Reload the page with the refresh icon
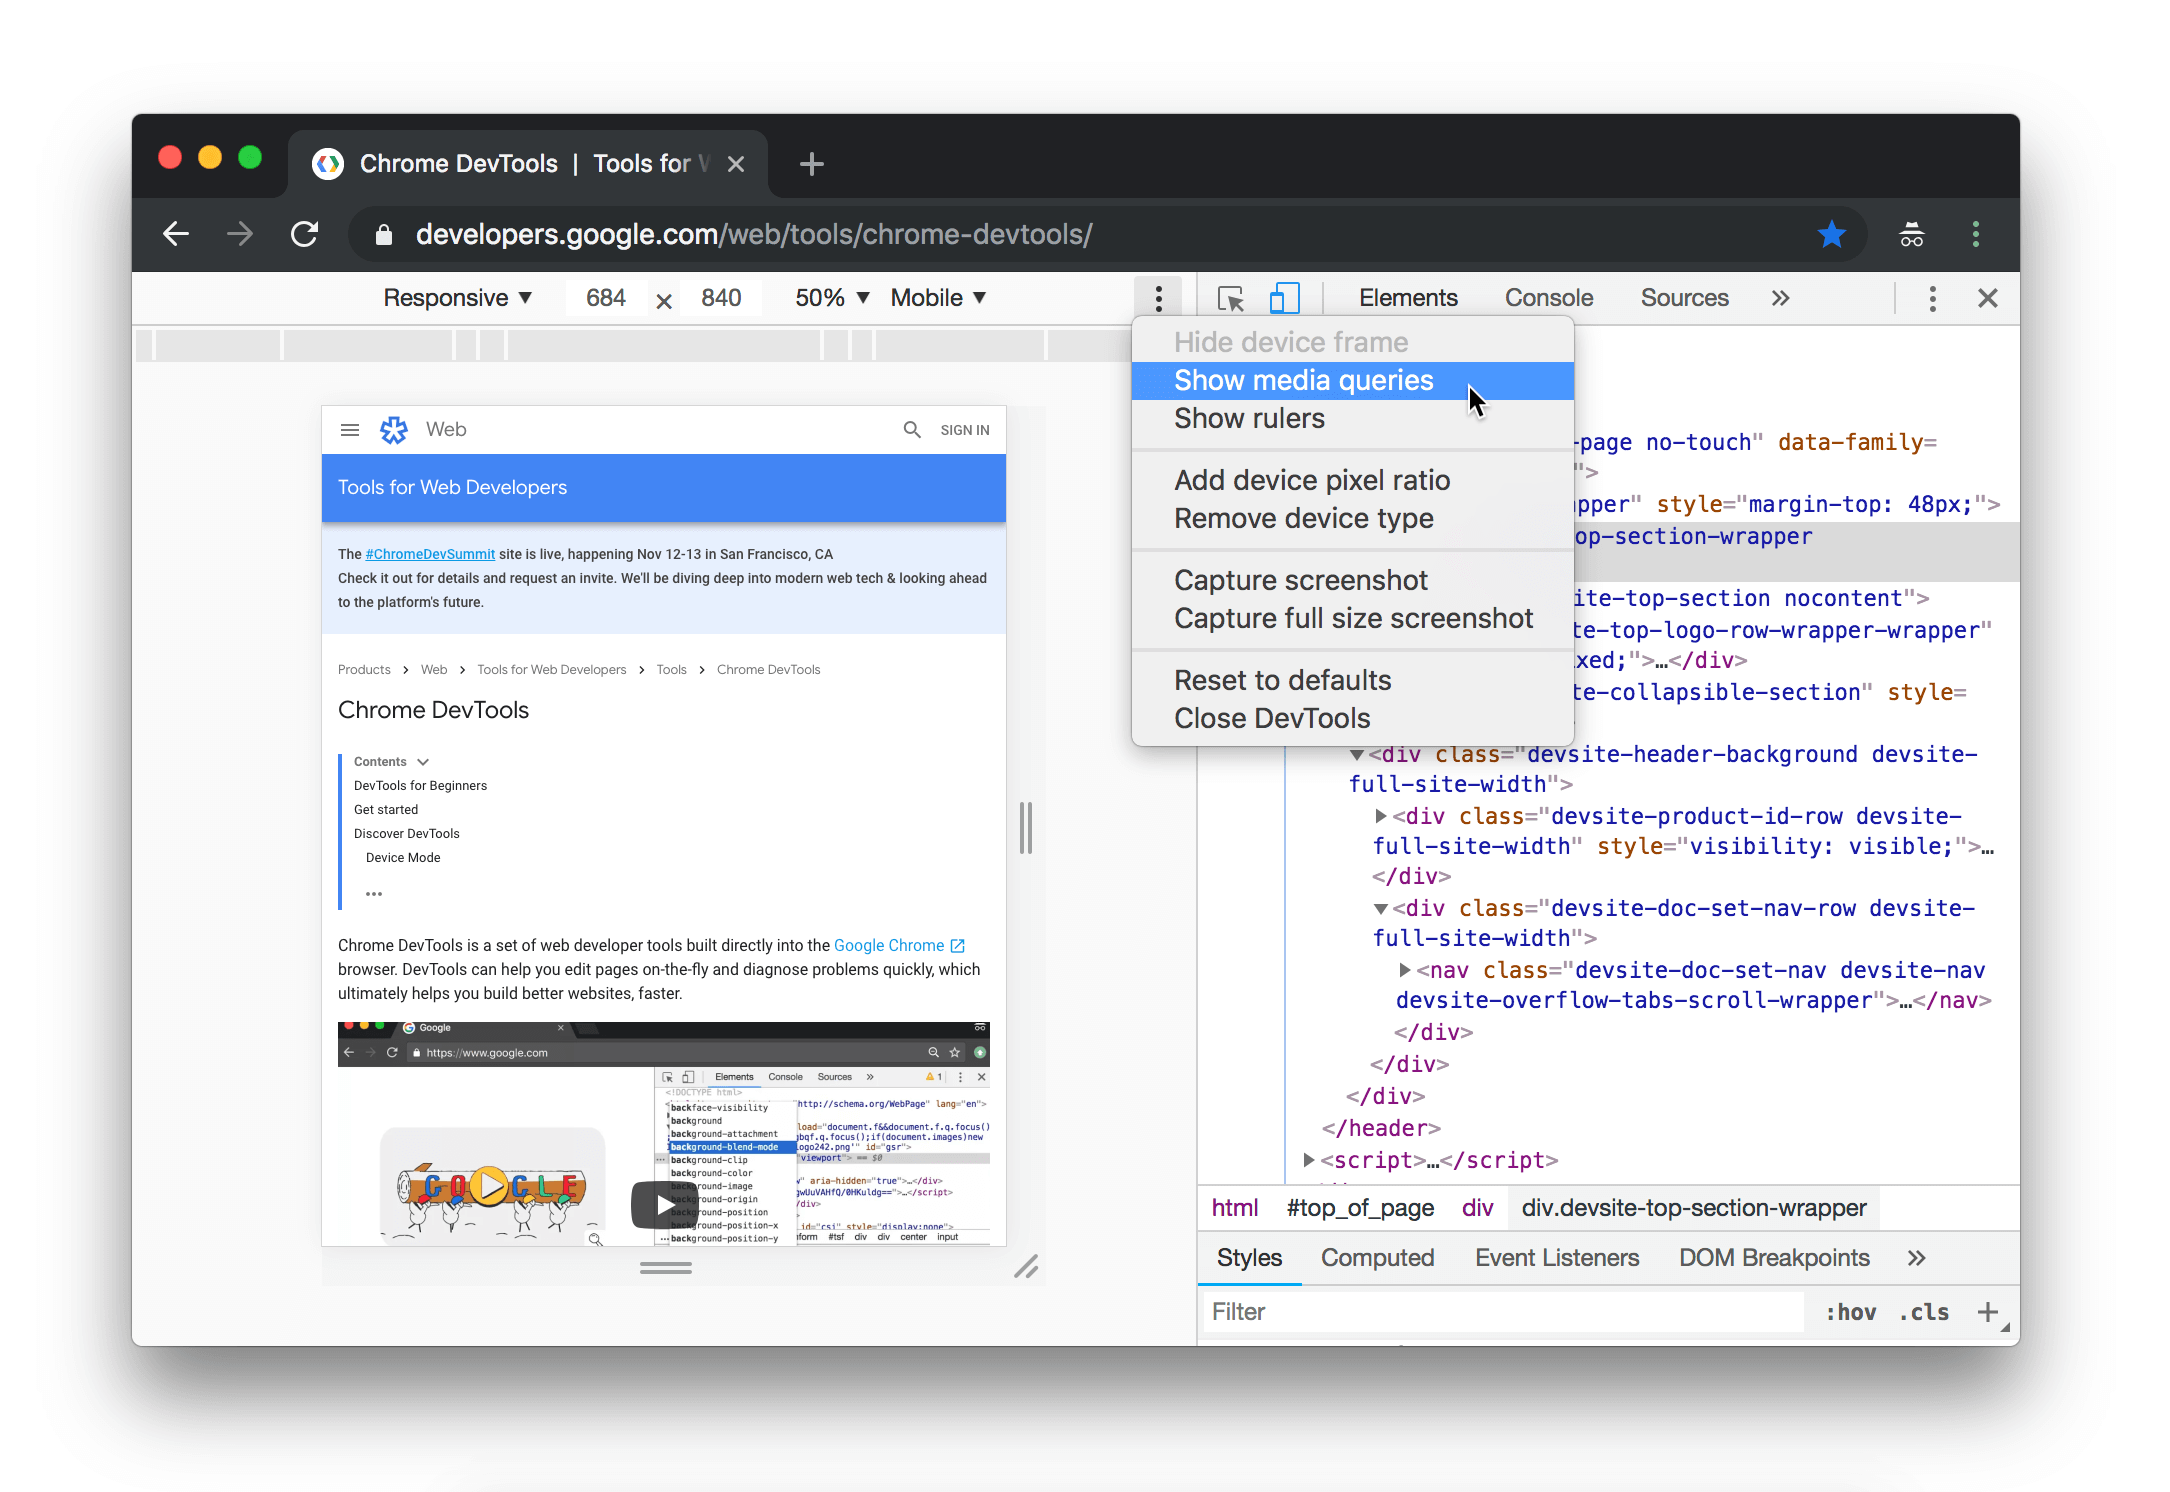This screenshot has width=2170, height=1492. click(305, 234)
